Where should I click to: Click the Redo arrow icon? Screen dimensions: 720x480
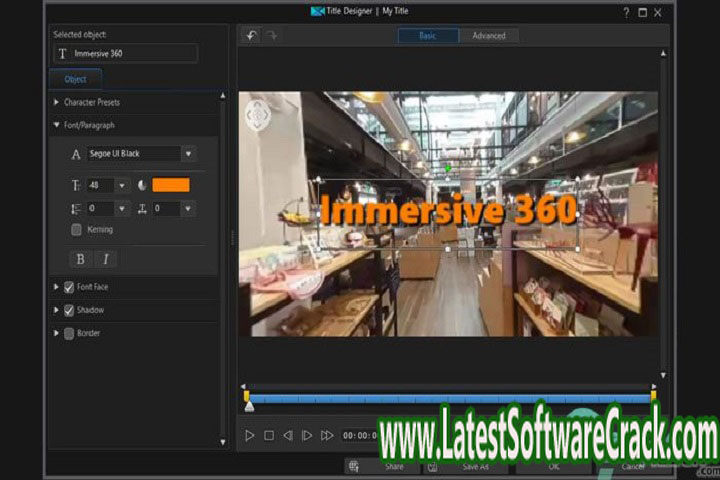272,36
